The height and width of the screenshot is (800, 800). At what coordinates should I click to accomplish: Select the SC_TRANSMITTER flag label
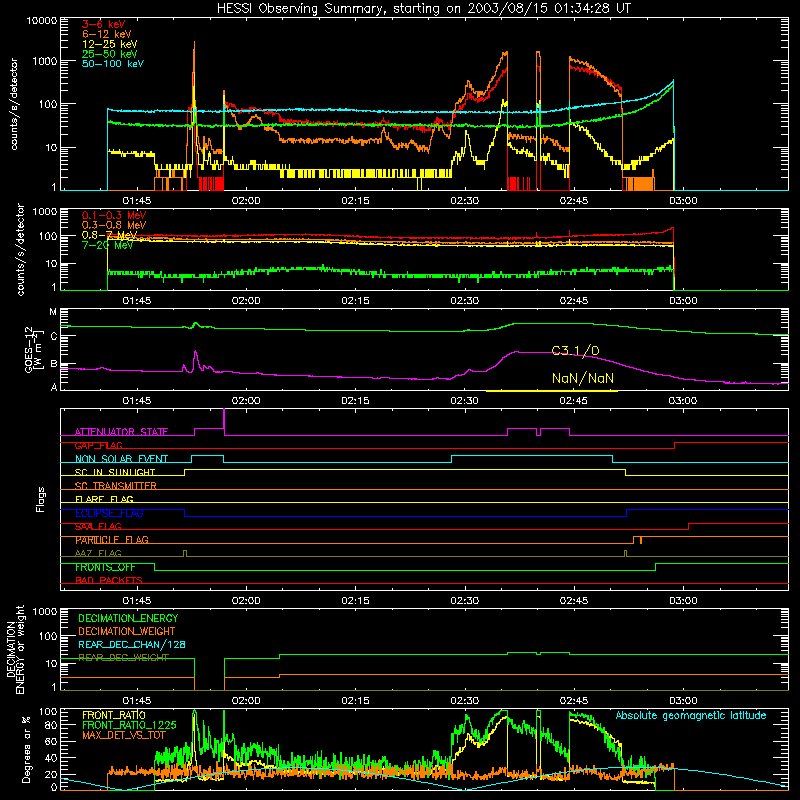(115, 486)
